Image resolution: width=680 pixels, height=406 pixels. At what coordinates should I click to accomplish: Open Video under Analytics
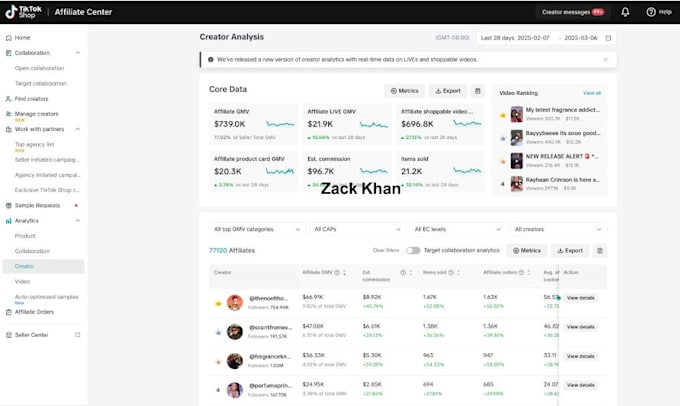point(22,282)
